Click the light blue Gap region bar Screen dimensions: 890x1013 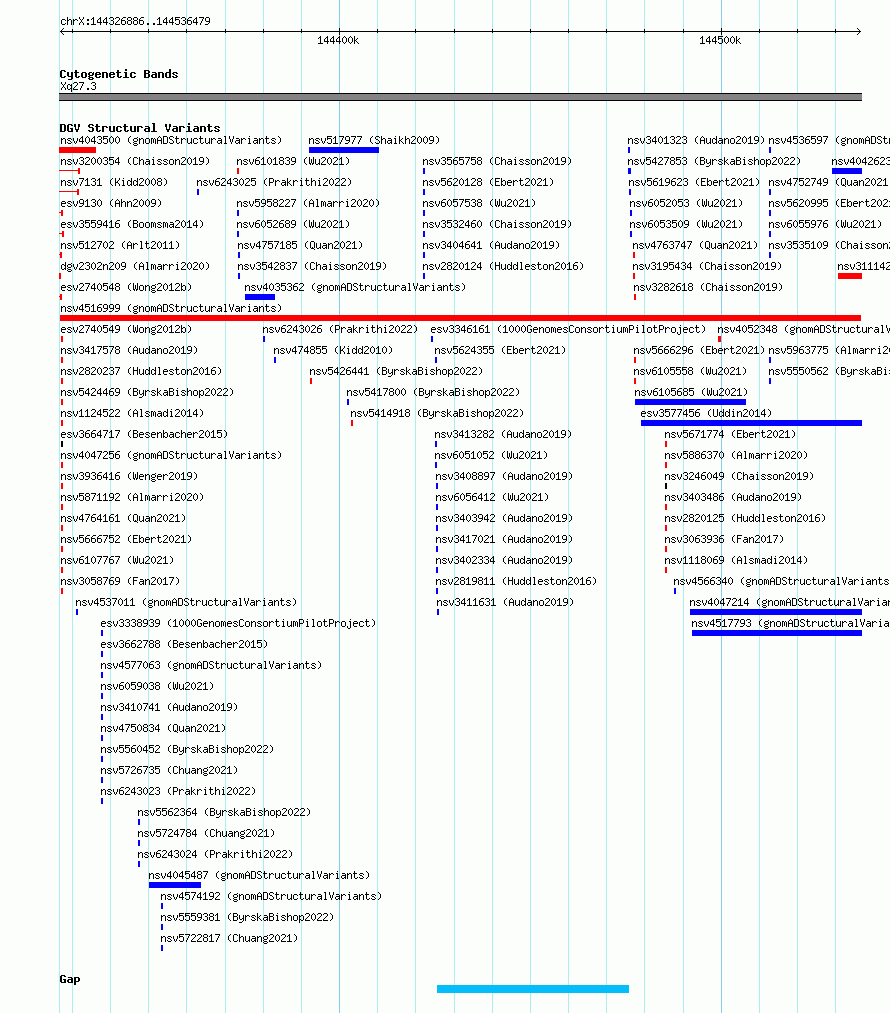pyautogui.click(x=533, y=989)
